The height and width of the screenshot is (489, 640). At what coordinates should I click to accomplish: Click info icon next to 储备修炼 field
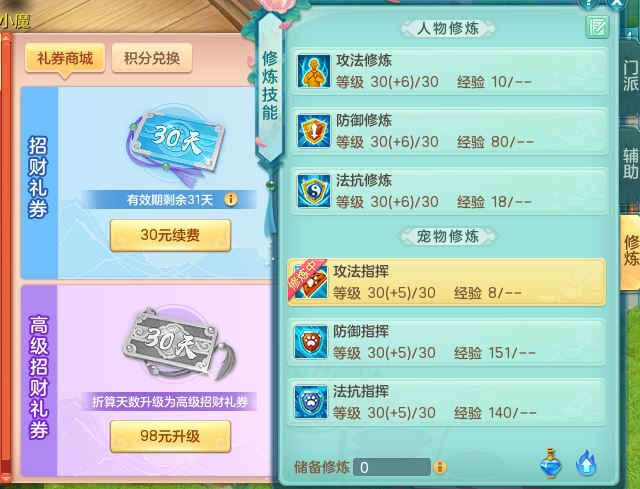point(440,467)
